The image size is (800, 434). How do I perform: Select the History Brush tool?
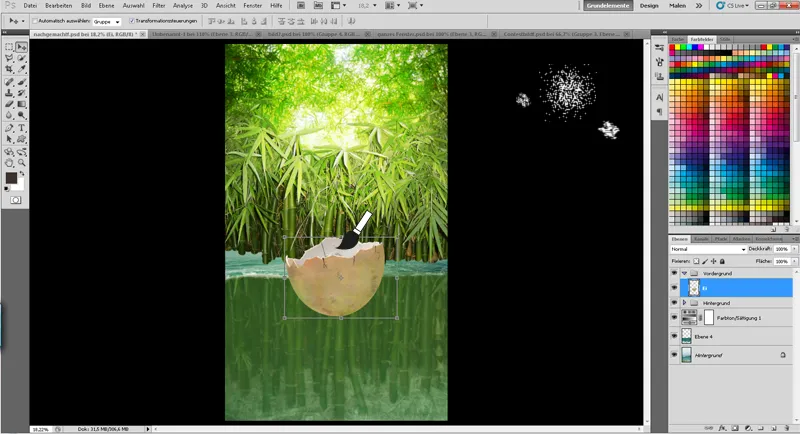coord(21,93)
